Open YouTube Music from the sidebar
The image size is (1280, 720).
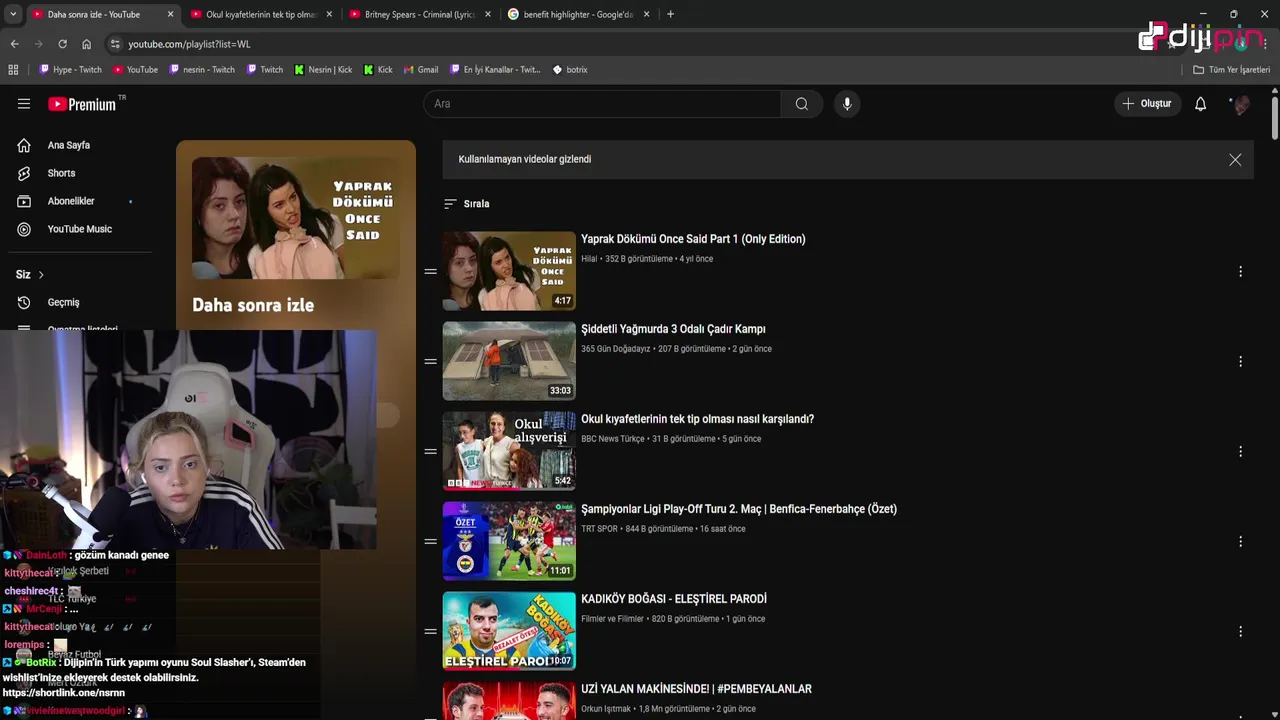click(x=79, y=229)
